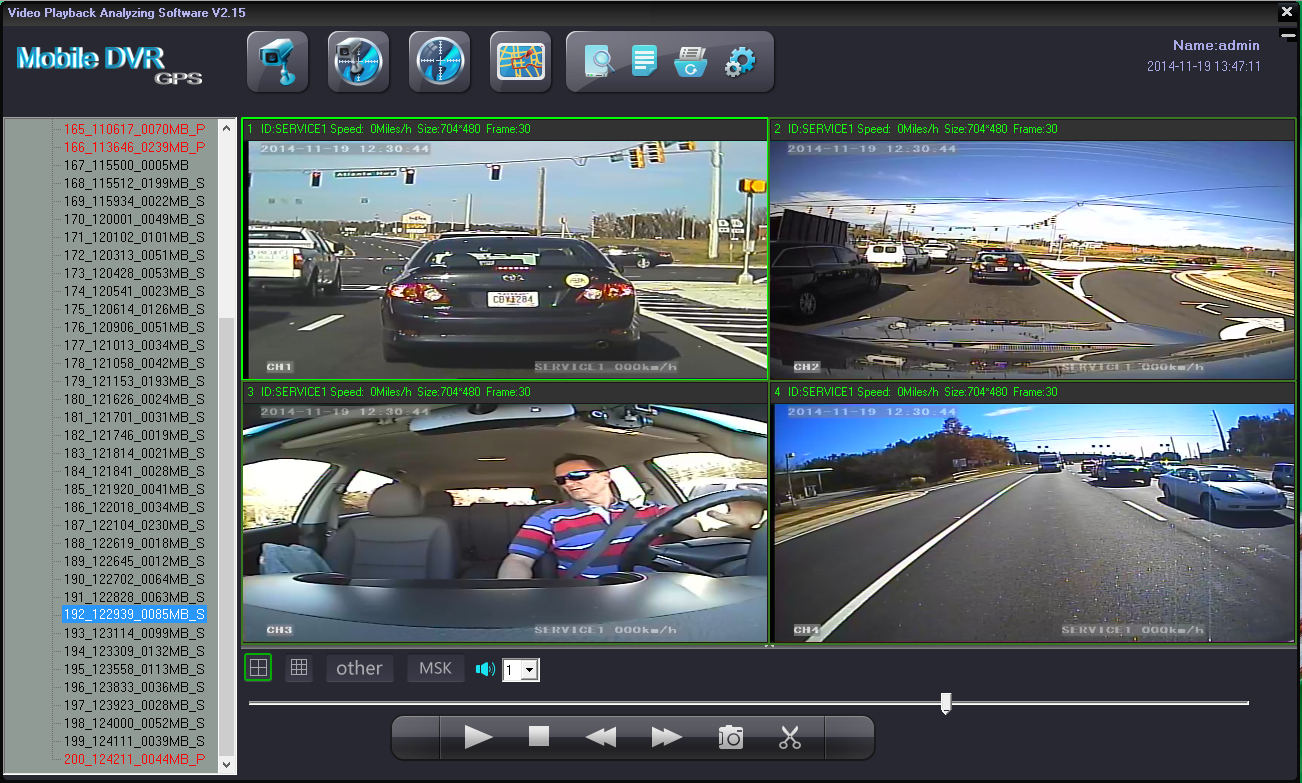The image size is (1302, 783).
Task: Click the playback progress slider handle
Action: pos(945,703)
